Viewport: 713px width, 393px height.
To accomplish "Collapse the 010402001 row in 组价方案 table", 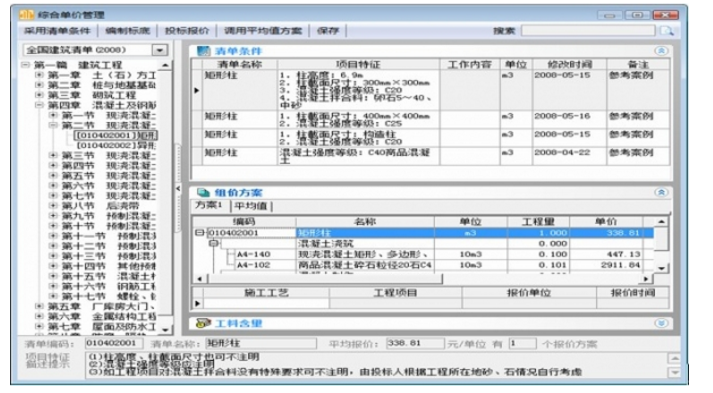I will pos(199,233).
